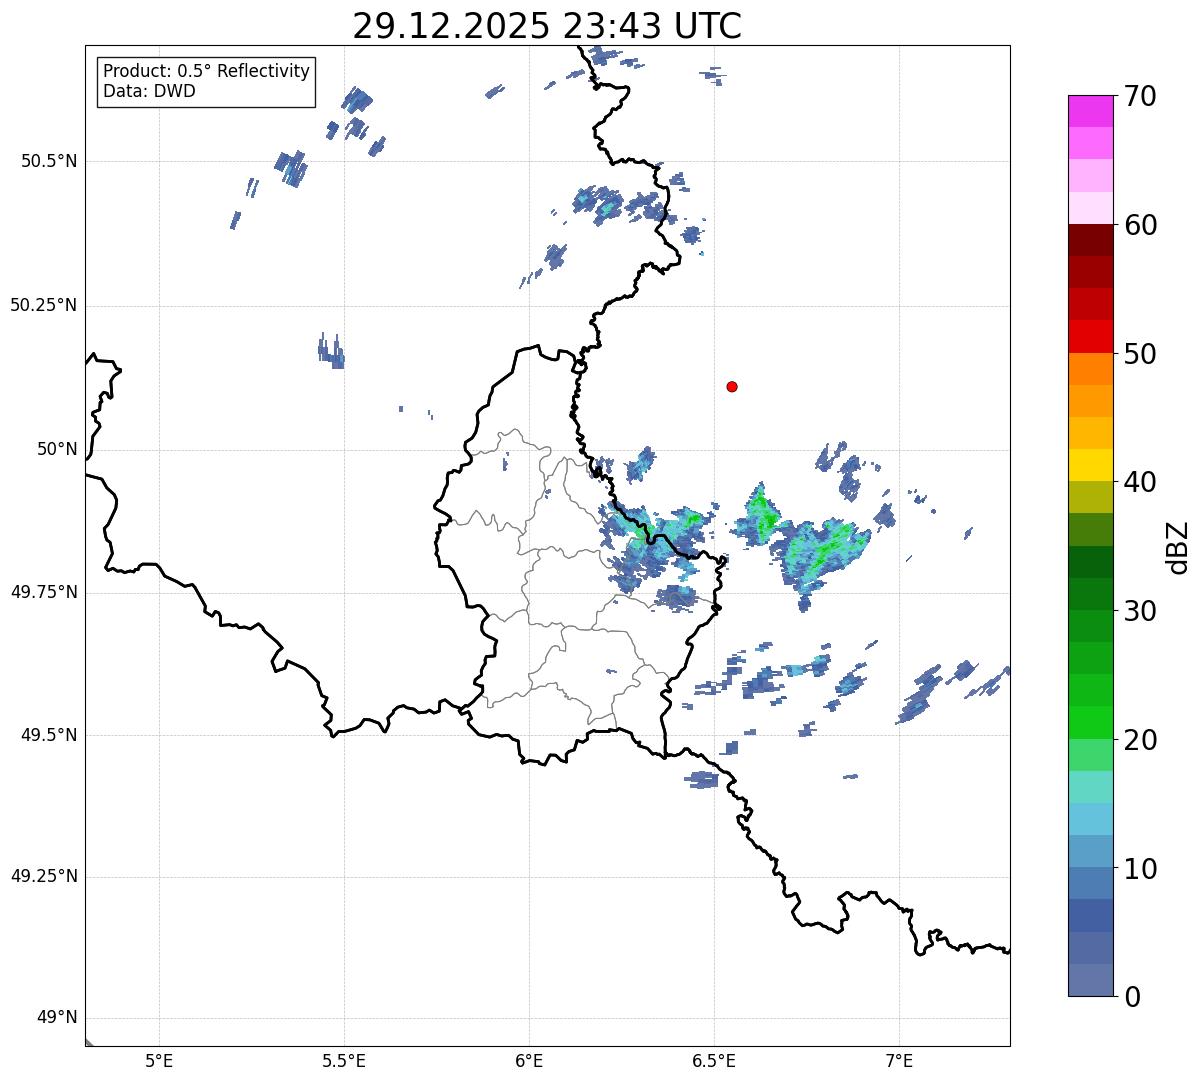Click the longitude label 7°E

[x=899, y=1060]
